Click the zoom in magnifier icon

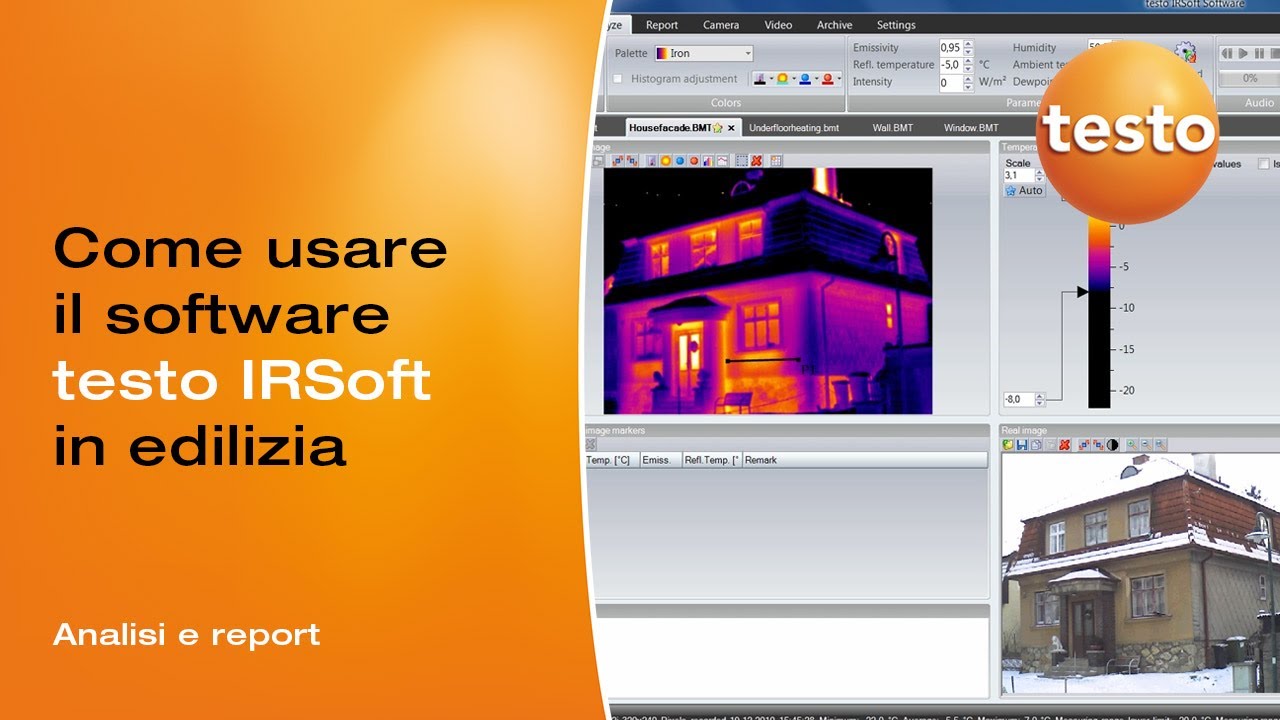[x=1132, y=444]
